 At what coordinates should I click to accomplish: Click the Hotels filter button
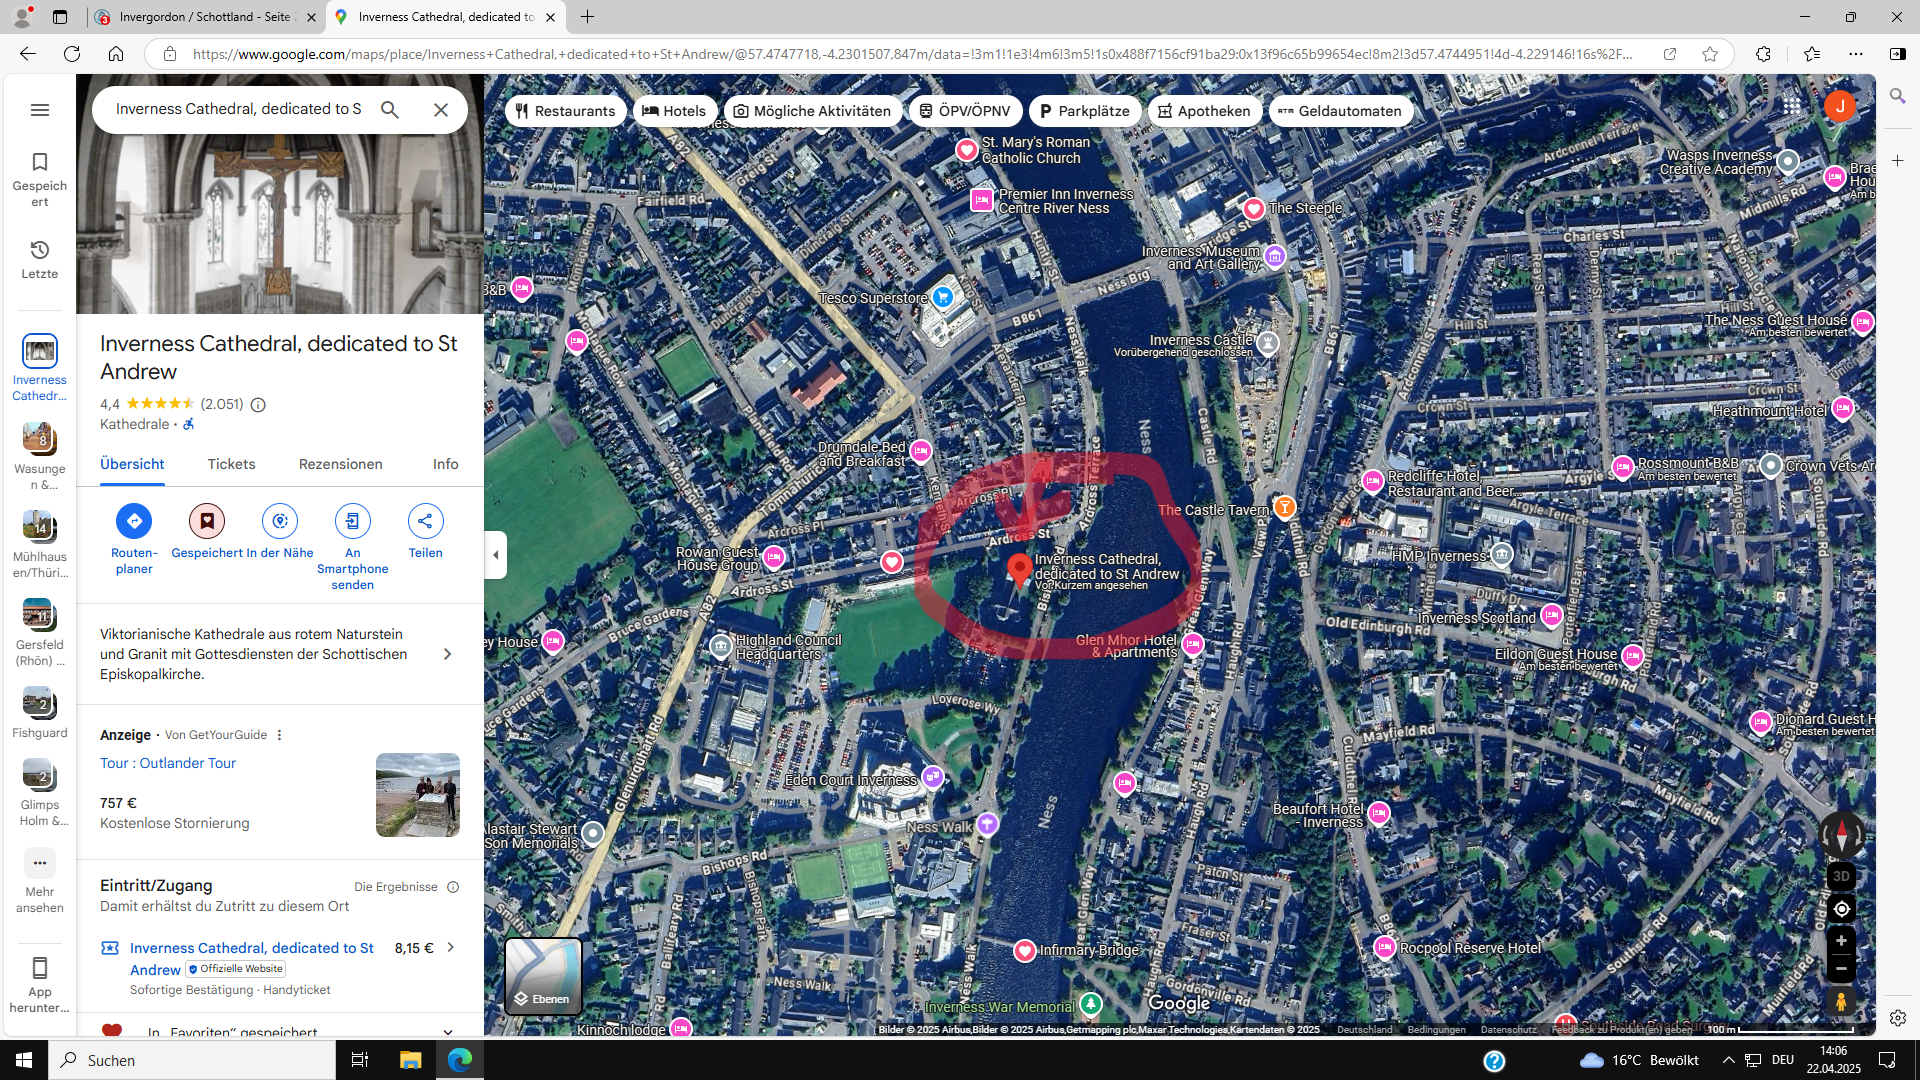(674, 111)
